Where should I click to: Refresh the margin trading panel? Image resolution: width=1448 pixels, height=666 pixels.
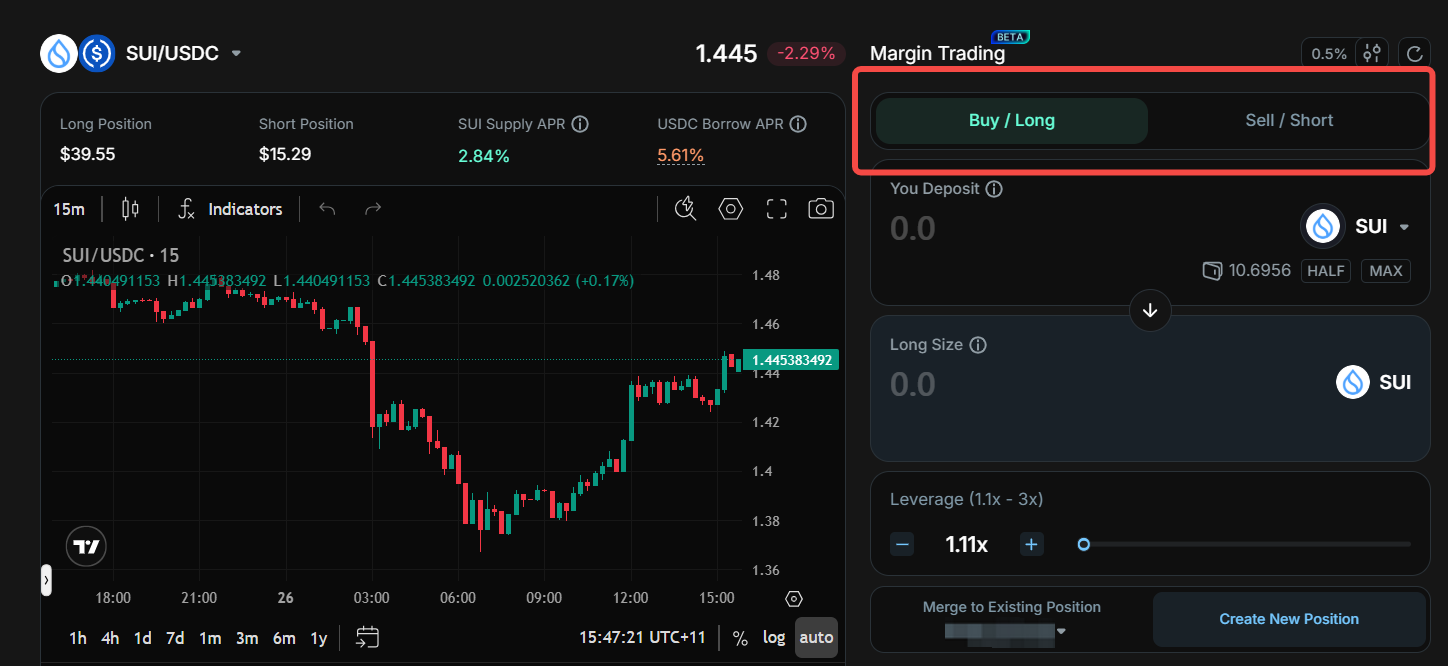point(1414,54)
